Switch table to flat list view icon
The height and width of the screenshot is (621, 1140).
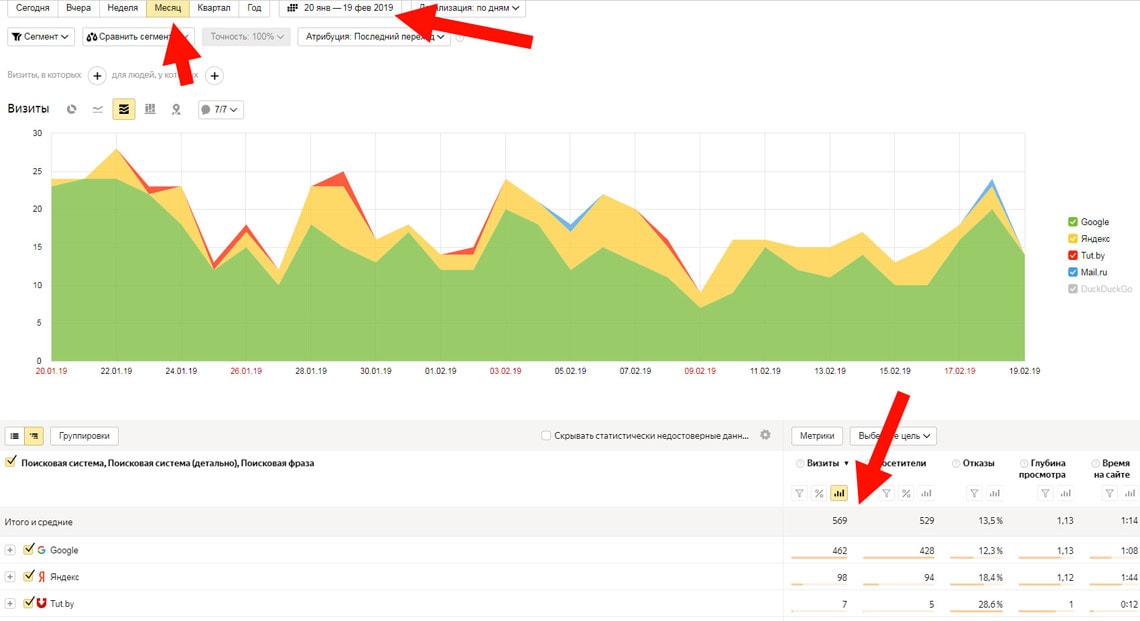tap(15, 436)
